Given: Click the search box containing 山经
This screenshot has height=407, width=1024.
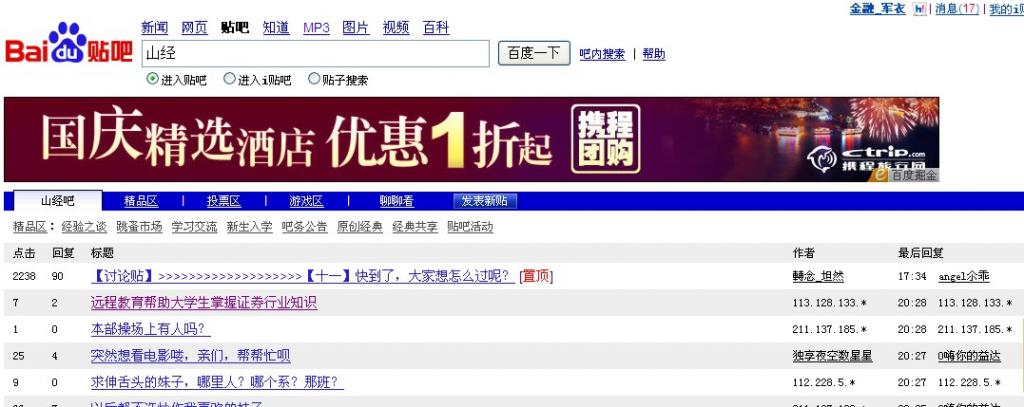Looking at the screenshot, I should [x=314, y=53].
